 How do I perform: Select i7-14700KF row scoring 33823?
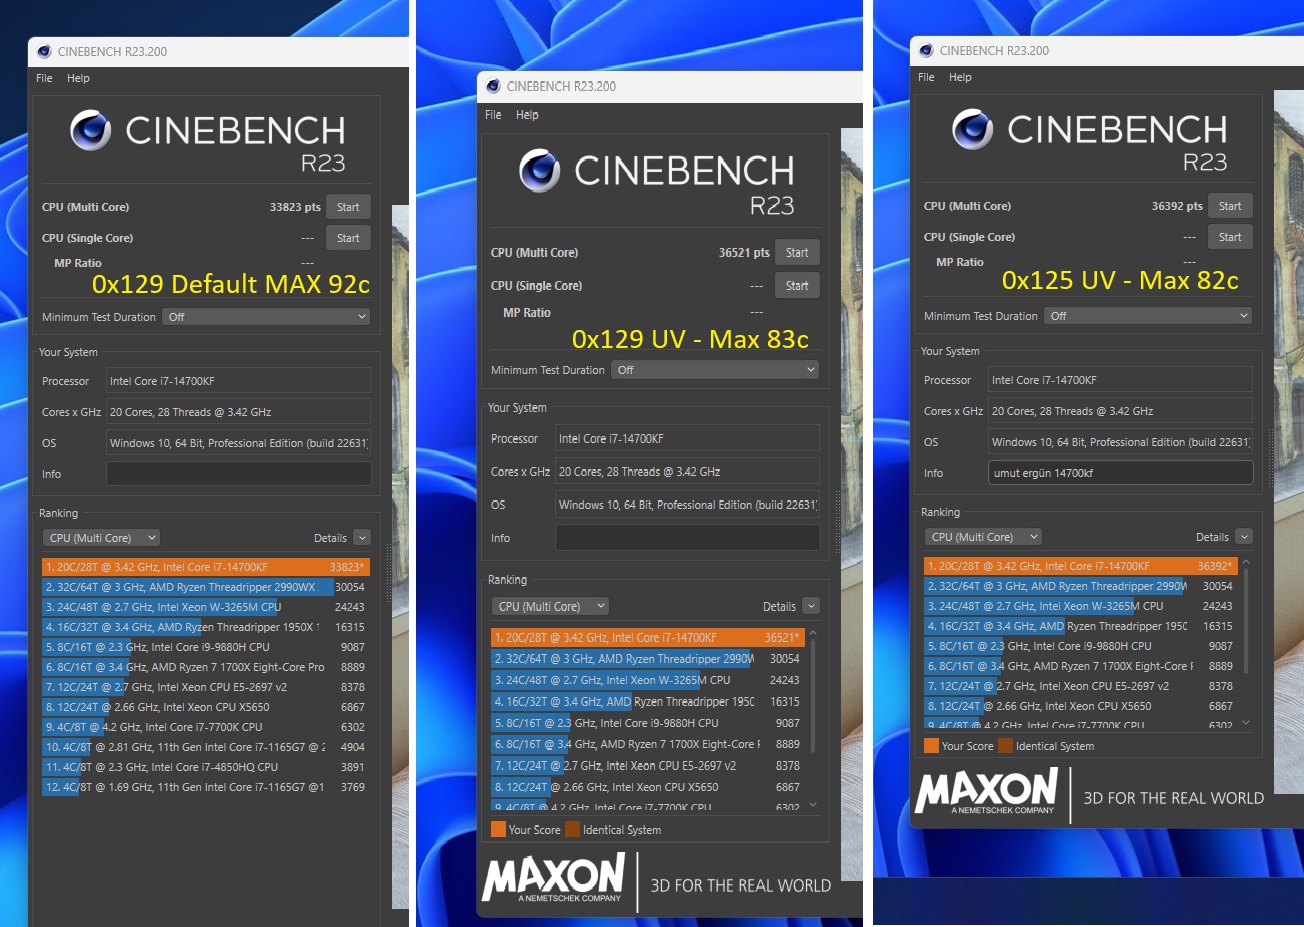[206, 567]
